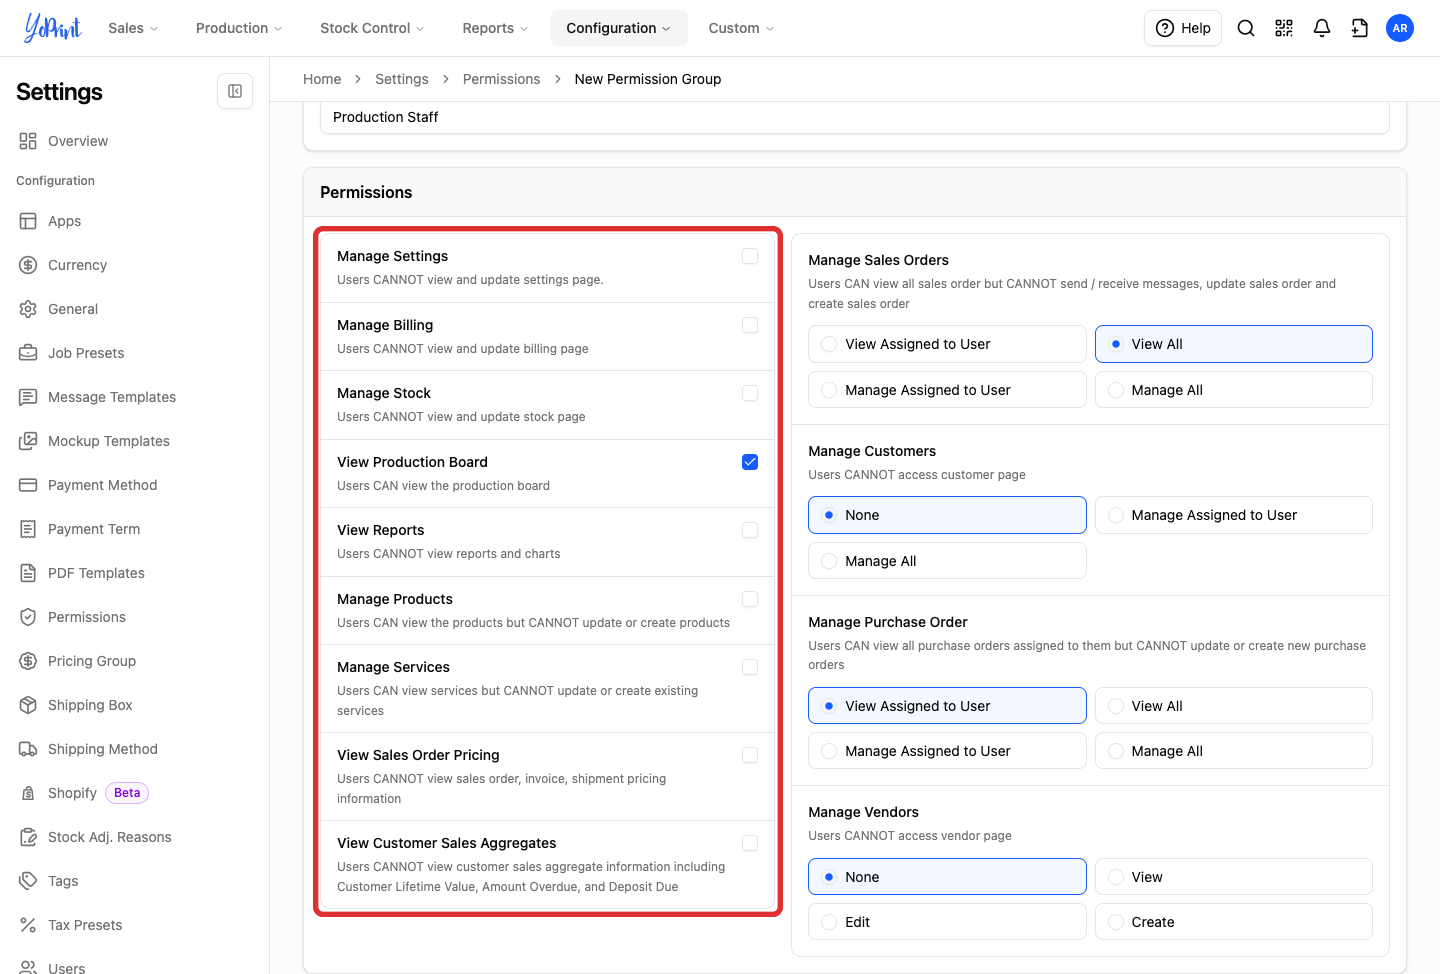
Task: Expand the Stock Control dropdown
Action: click(372, 28)
